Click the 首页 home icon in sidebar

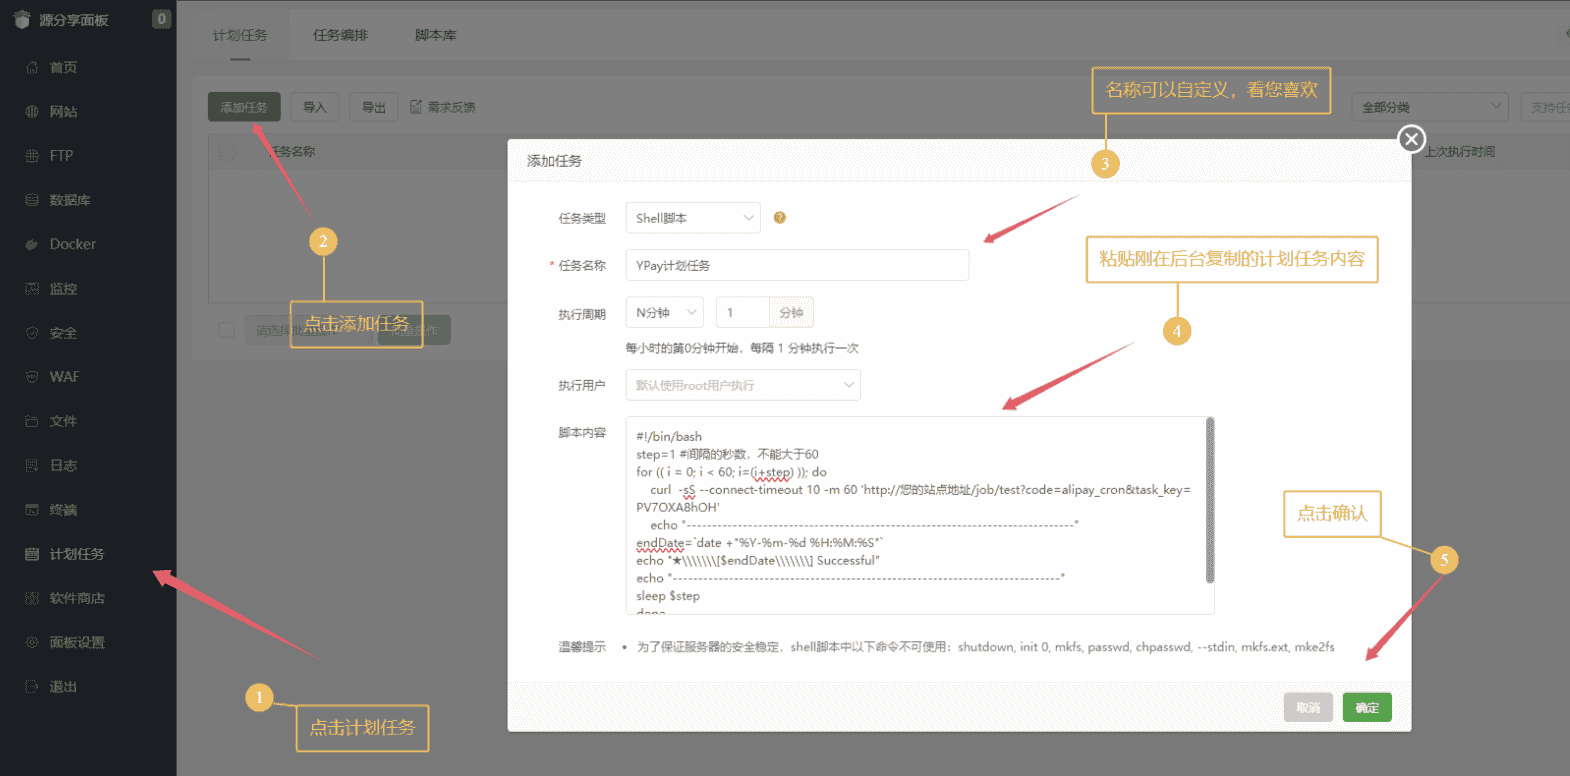pyautogui.click(x=32, y=68)
